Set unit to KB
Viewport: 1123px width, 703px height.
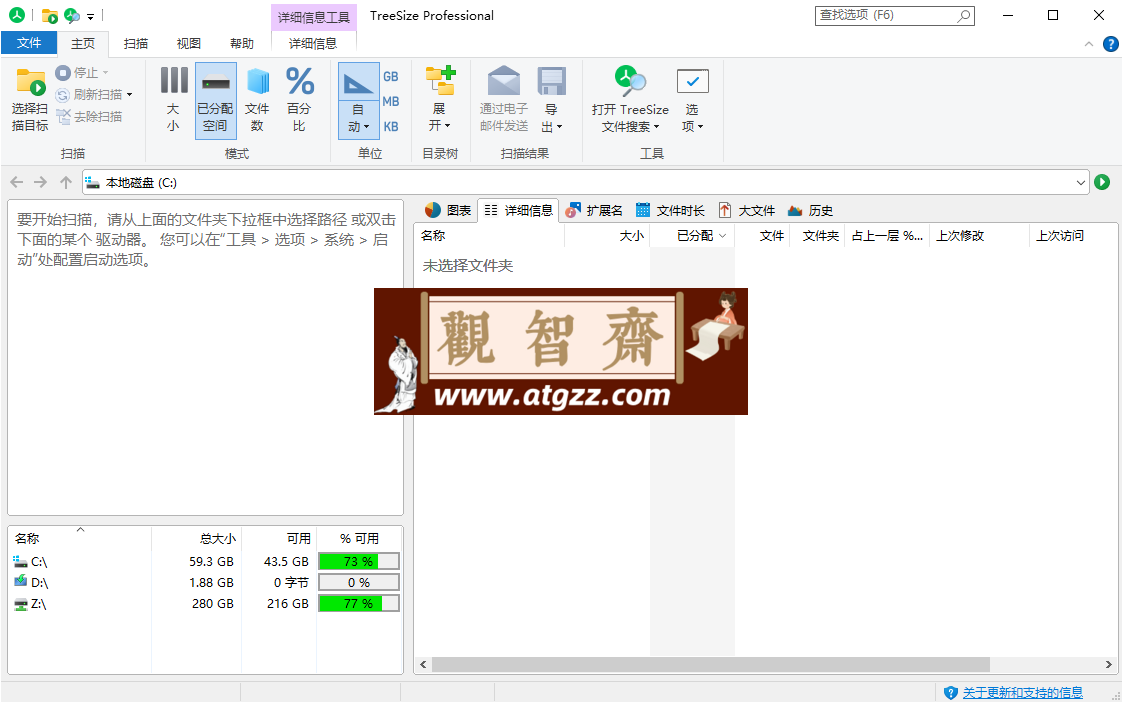point(390,127)
